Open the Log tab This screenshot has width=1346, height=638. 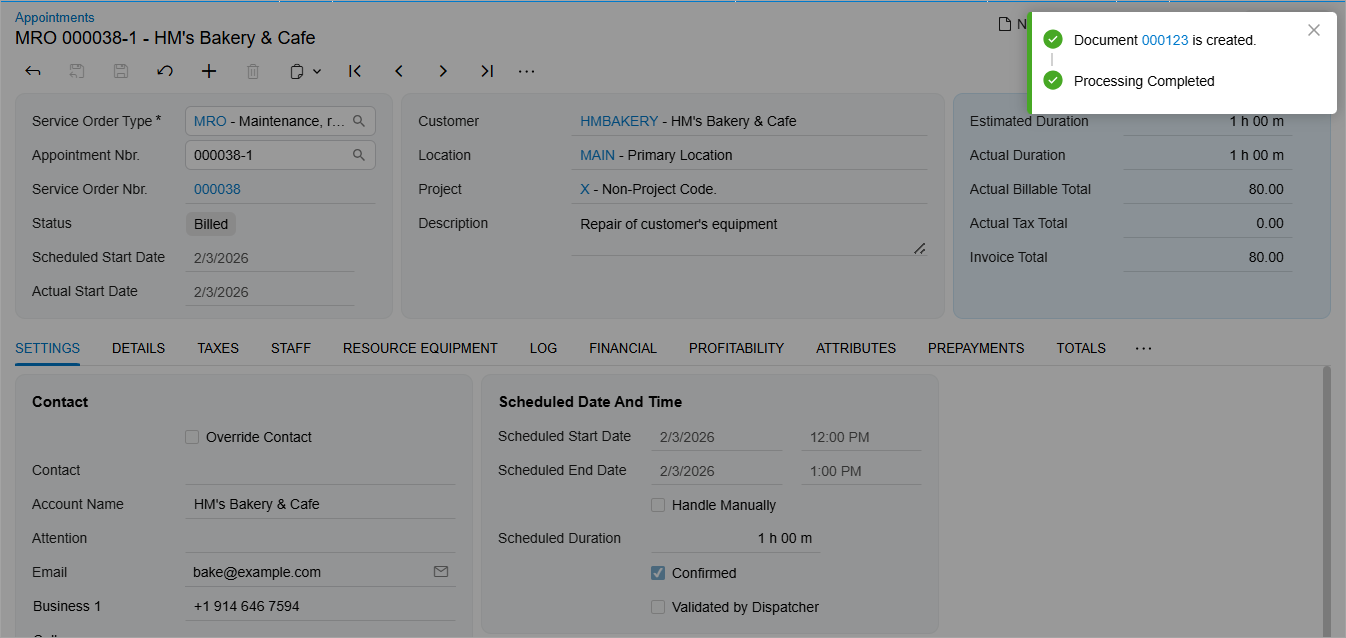pyautogui.click(x=543, y=348)
